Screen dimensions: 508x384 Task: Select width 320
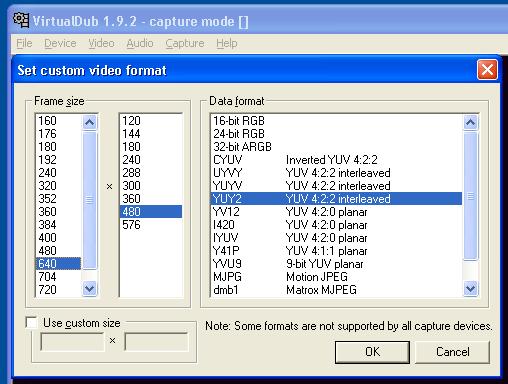pos(58,186)
